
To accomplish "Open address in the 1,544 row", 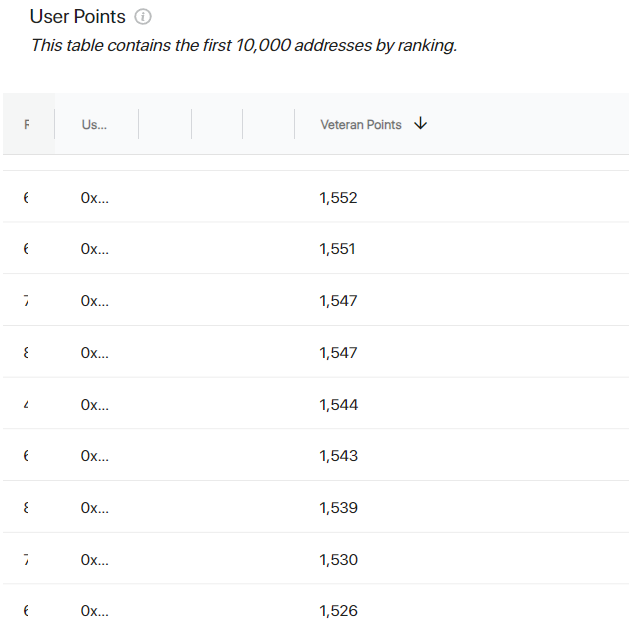I will 94,405.
